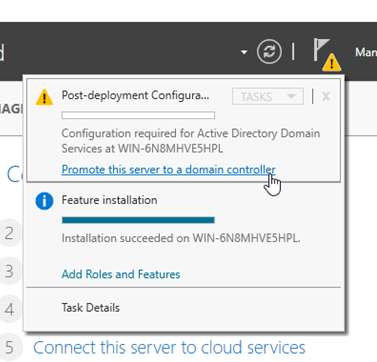The width and height of the screenshot is (377, 362).
Task: Click the filled Feature installation progress bar
Action: click(138, 220)
